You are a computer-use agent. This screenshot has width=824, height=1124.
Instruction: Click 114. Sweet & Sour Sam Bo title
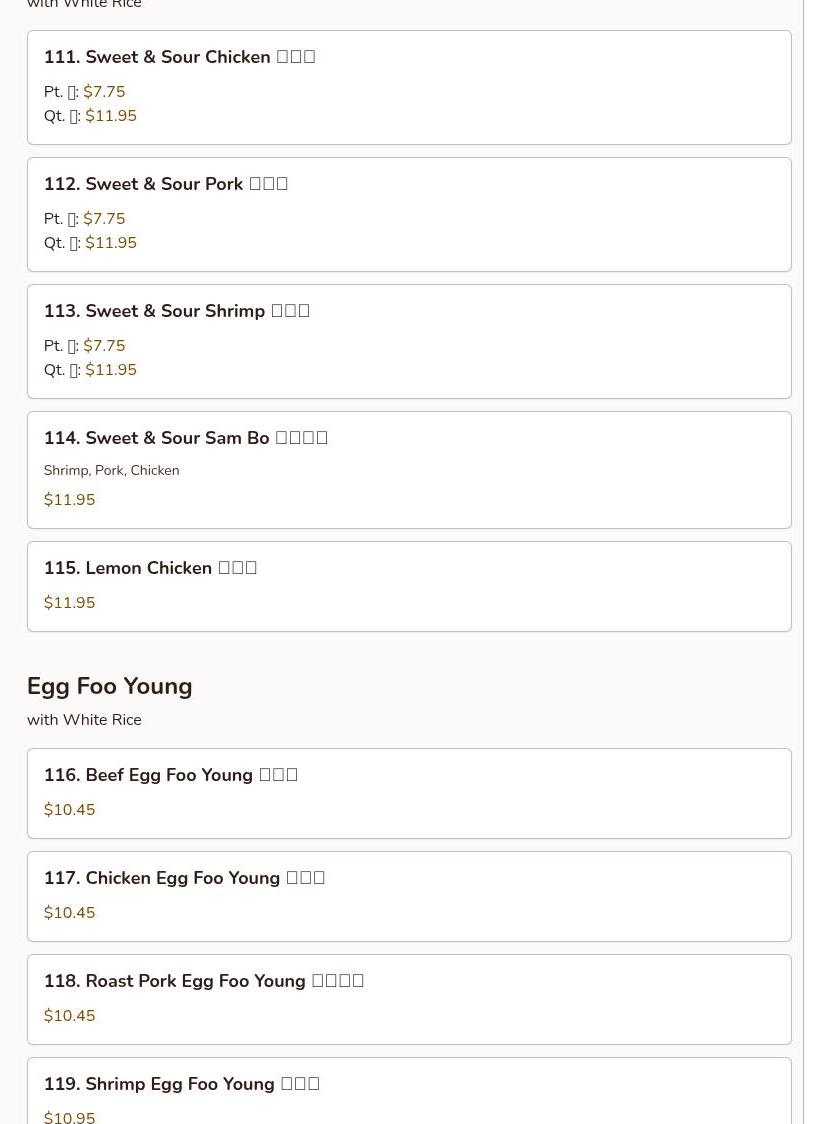[186, 438]
